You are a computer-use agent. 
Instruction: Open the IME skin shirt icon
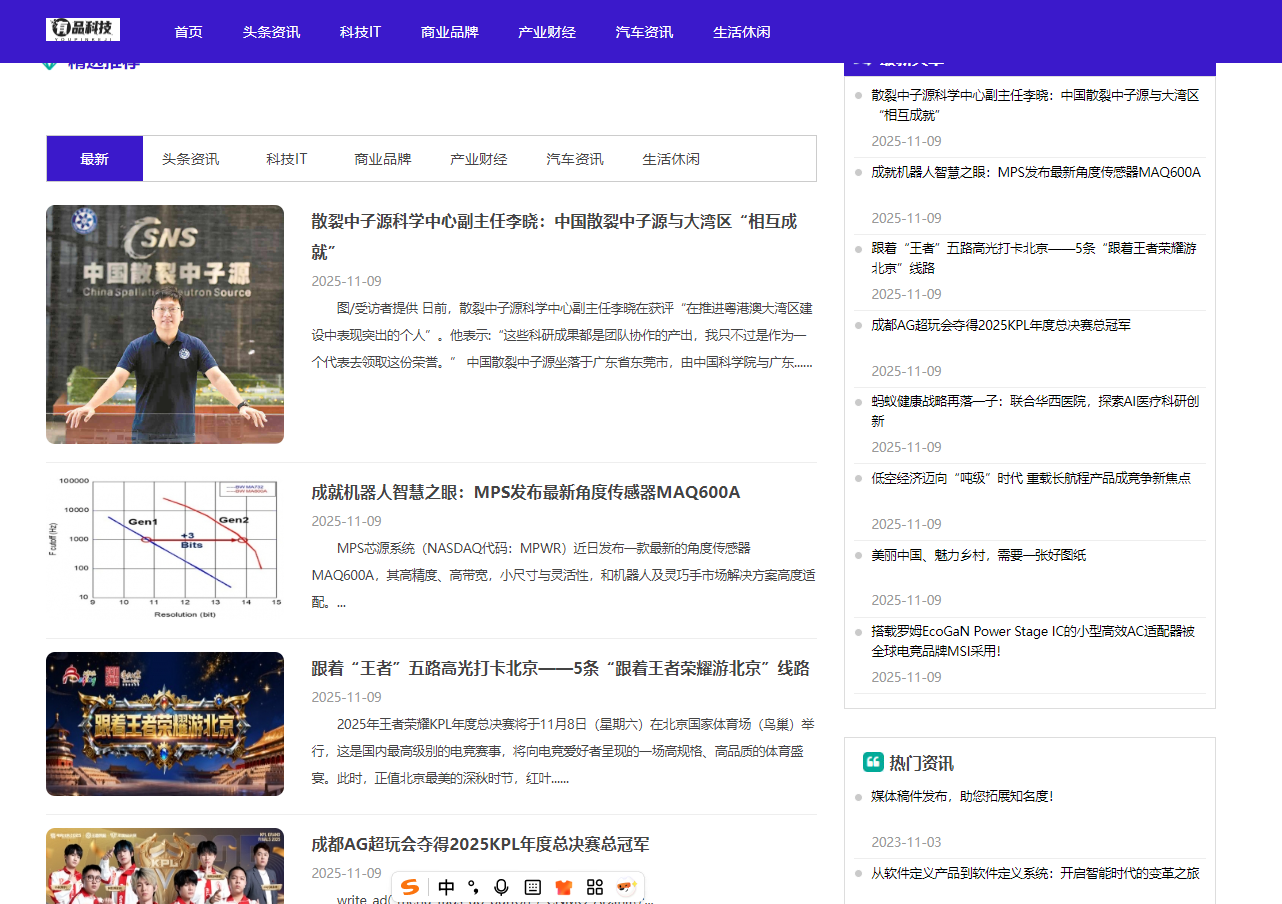point(564,887)
